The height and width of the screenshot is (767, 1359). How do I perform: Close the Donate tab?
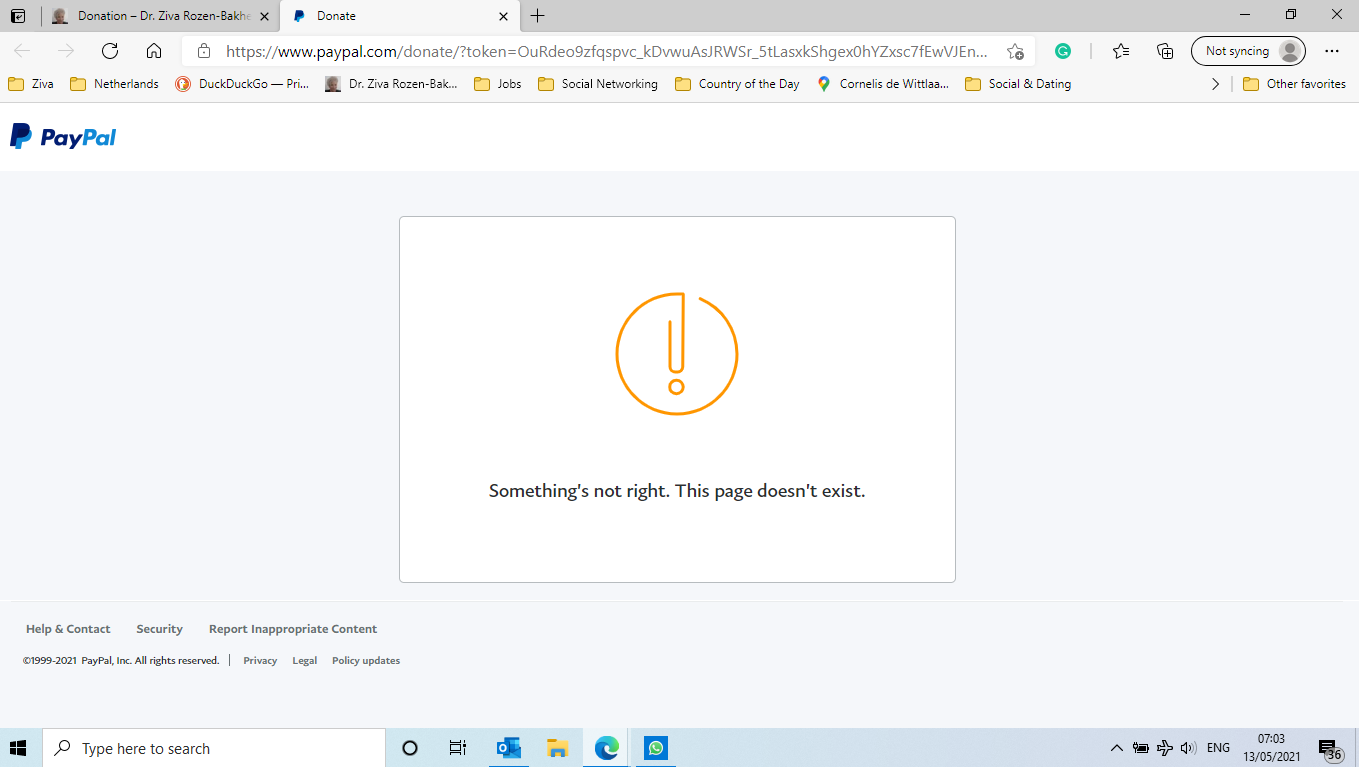pyautogui.click(x=503, y=16)
